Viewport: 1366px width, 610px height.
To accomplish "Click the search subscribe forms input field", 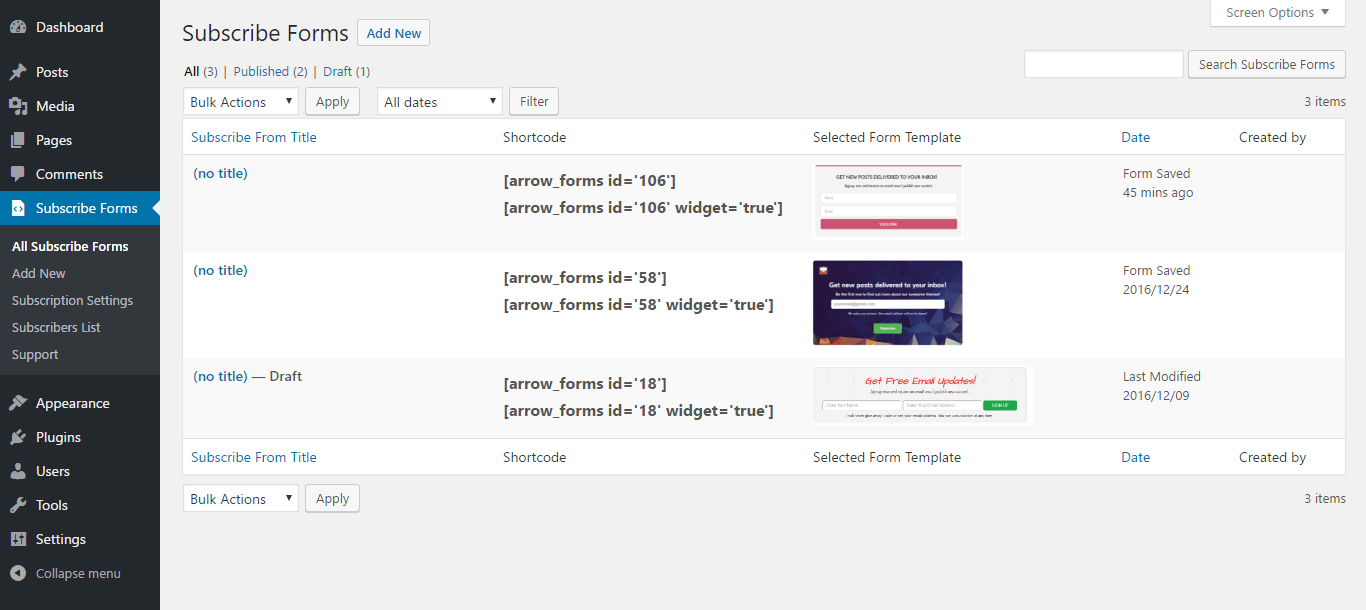I will click(1104, 64).
